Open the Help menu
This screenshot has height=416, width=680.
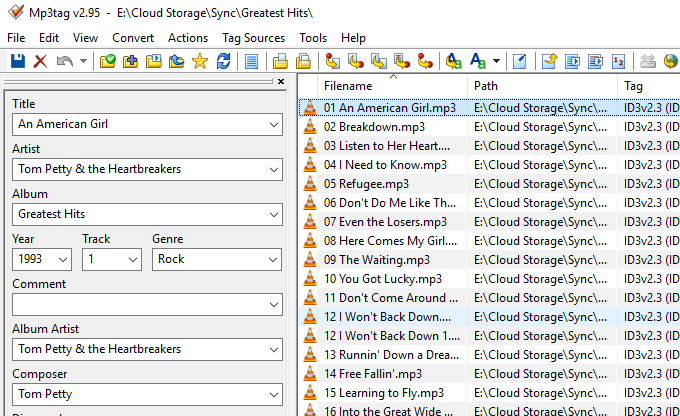click(353, 38)
